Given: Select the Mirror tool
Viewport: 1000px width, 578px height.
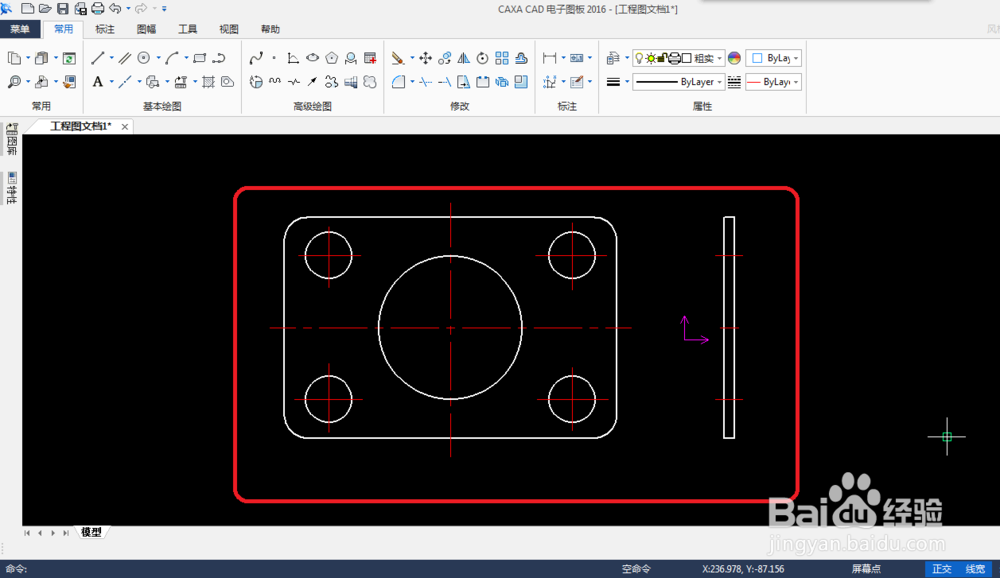Looking at the screenshot, I should pos(464,58).
